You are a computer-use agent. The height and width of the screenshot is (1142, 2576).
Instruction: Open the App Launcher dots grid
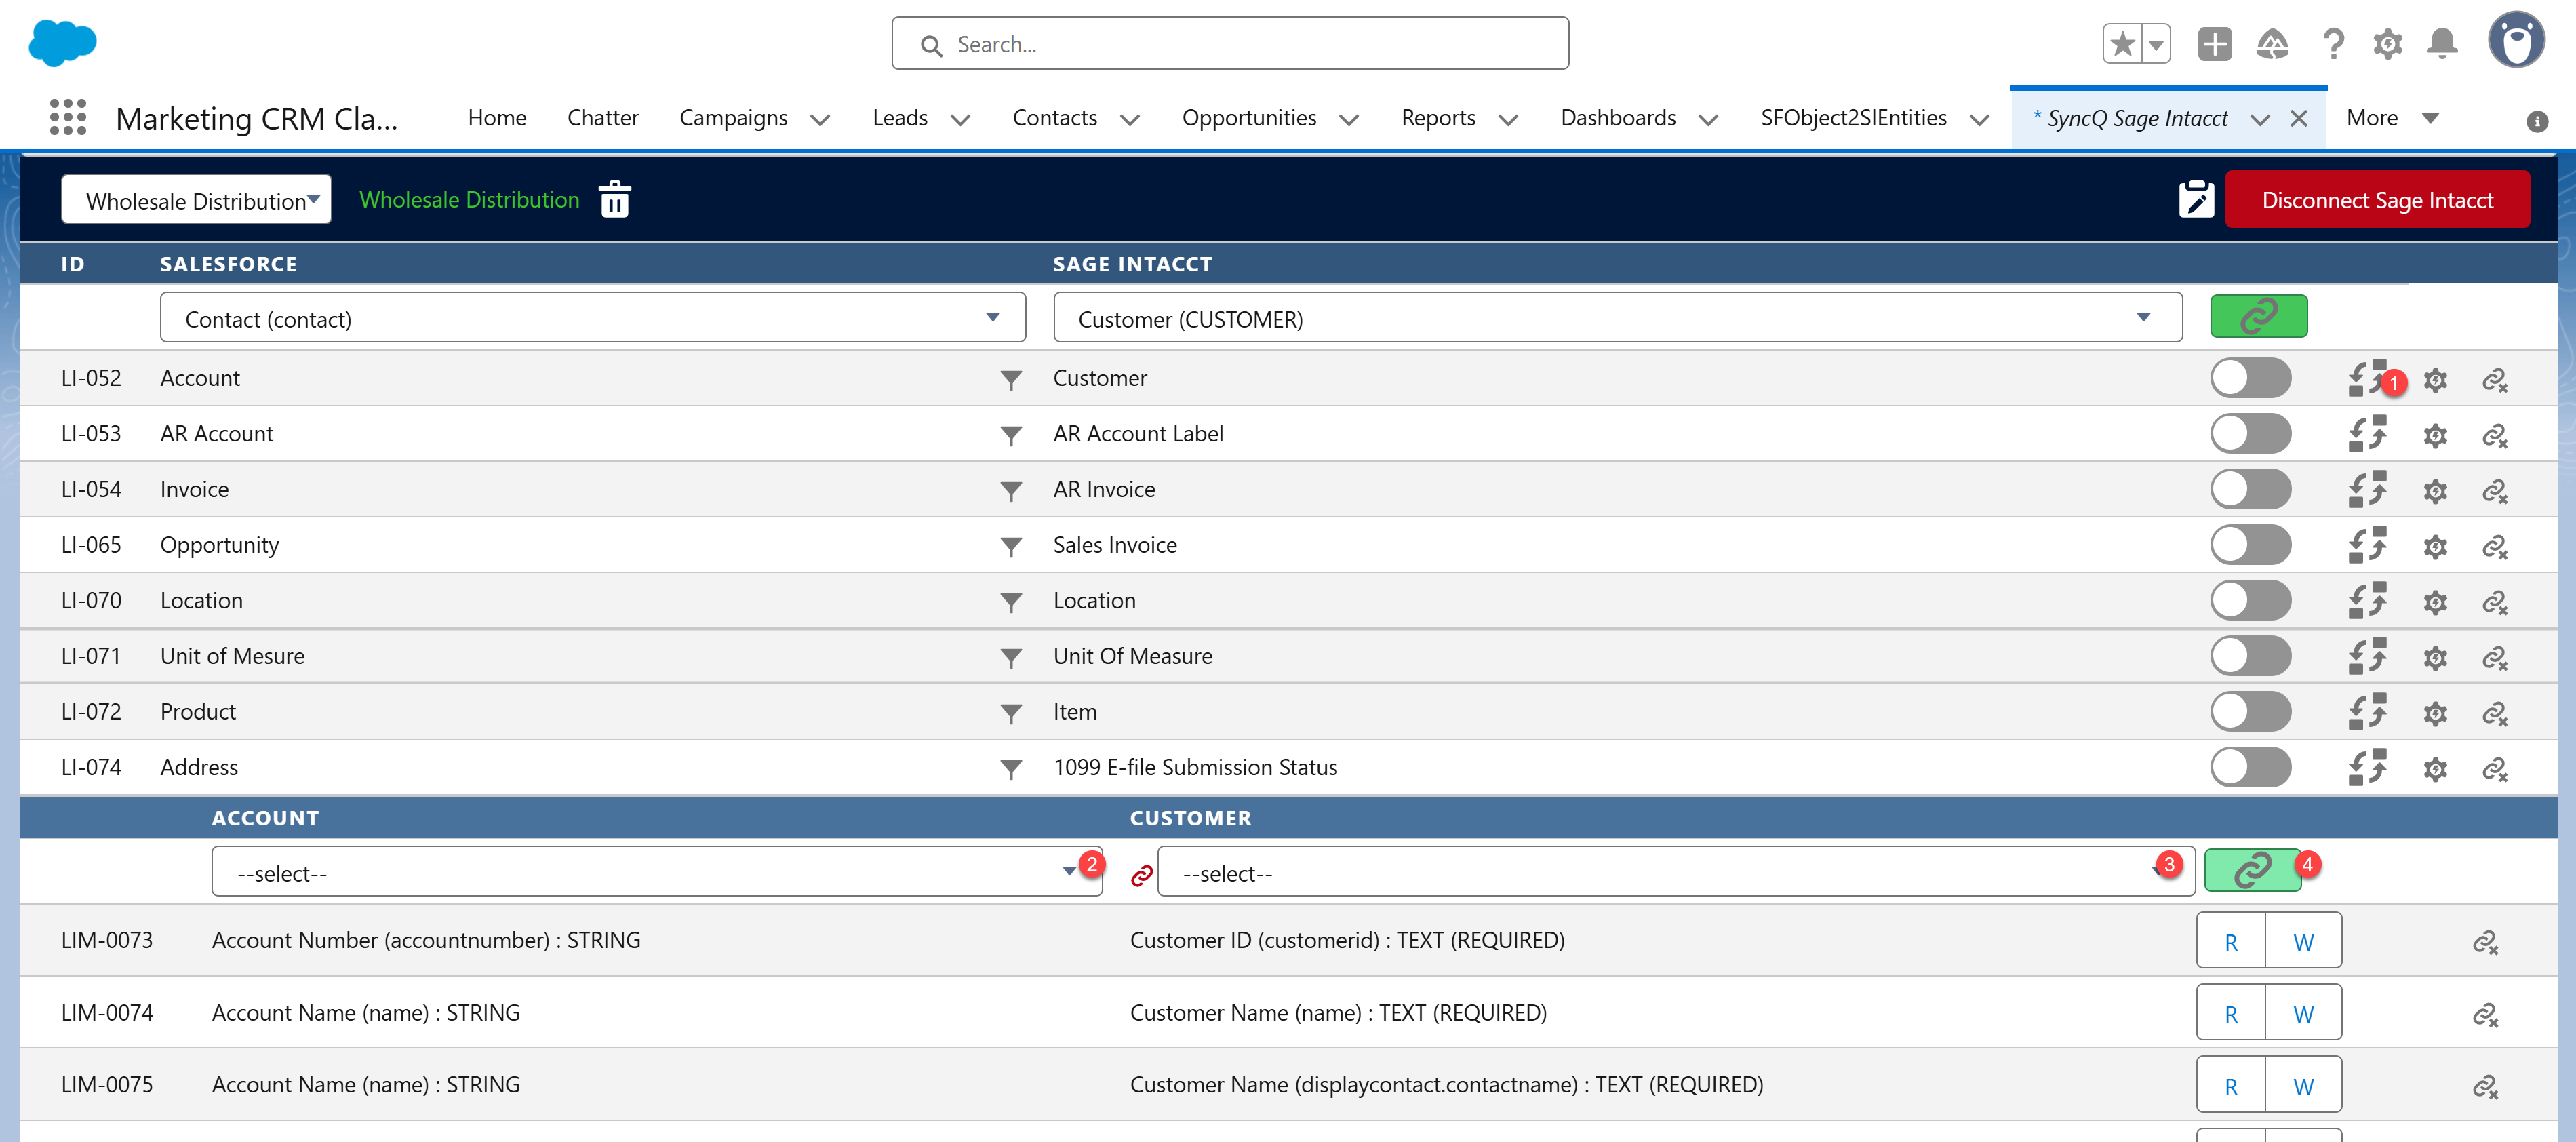[x=68, y=117]
